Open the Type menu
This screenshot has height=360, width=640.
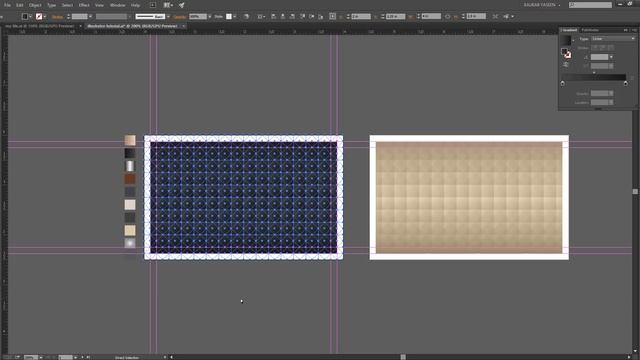click(51, 5)
